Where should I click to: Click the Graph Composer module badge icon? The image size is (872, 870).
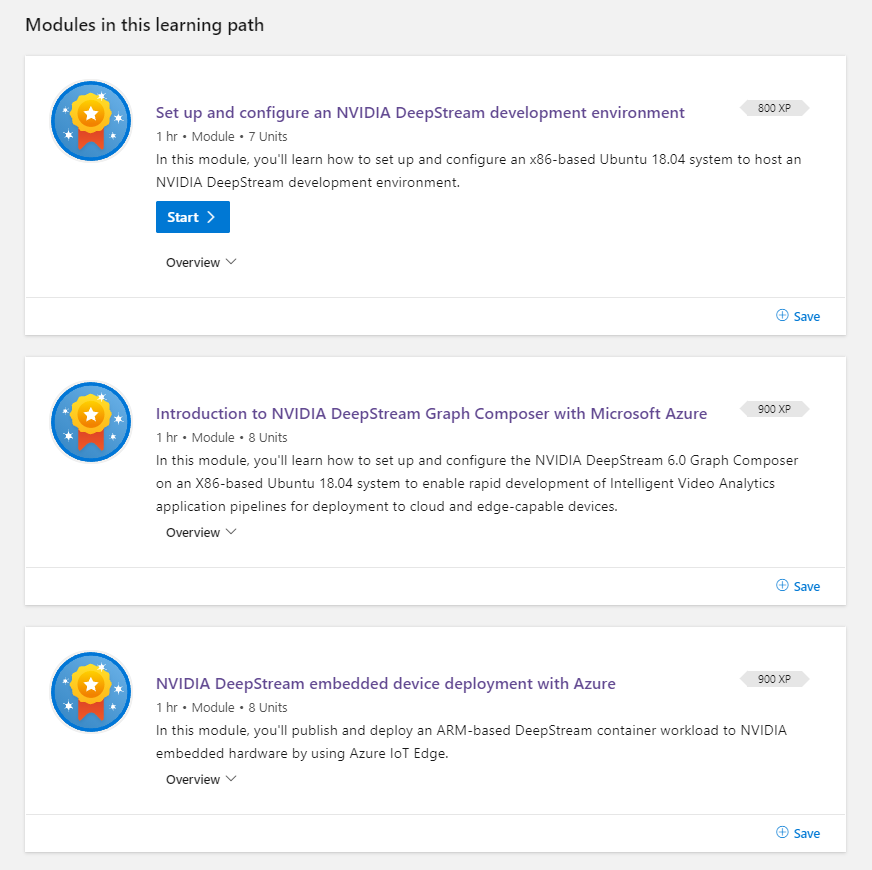(x=91, y=422)
